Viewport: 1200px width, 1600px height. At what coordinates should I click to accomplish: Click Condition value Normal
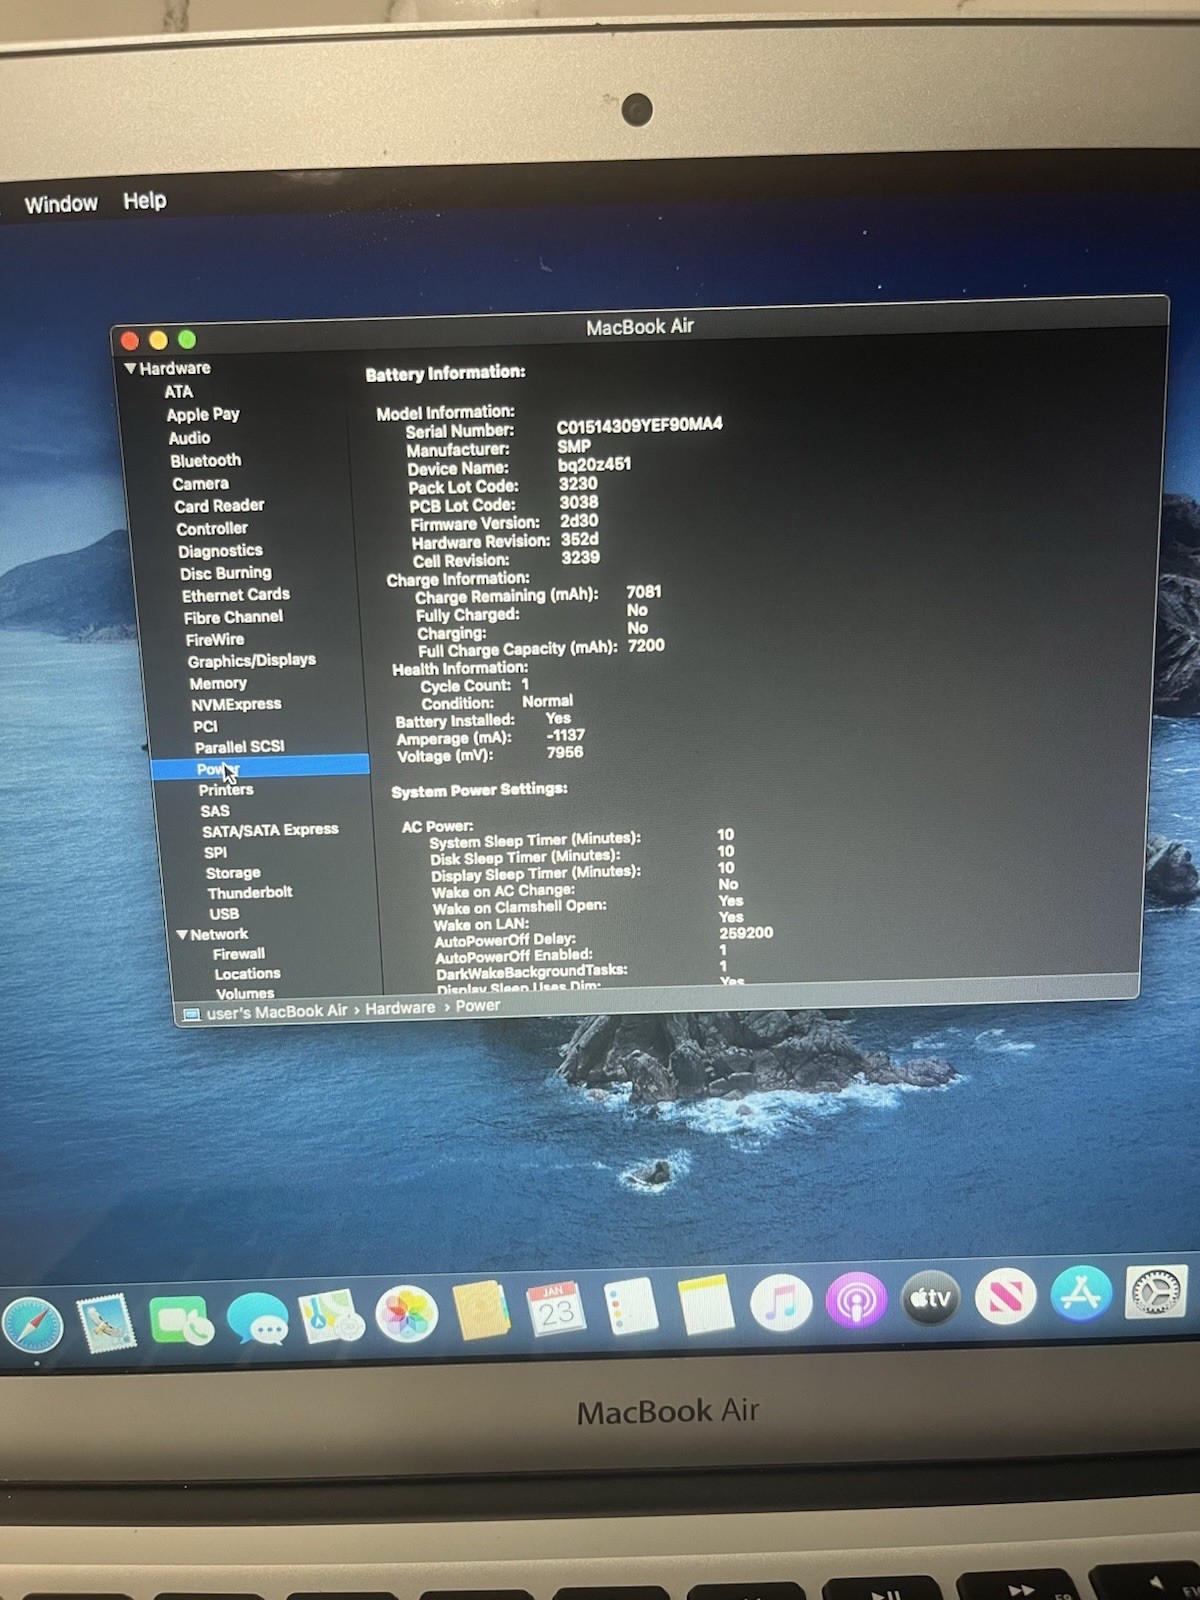(x=548, y=701)
